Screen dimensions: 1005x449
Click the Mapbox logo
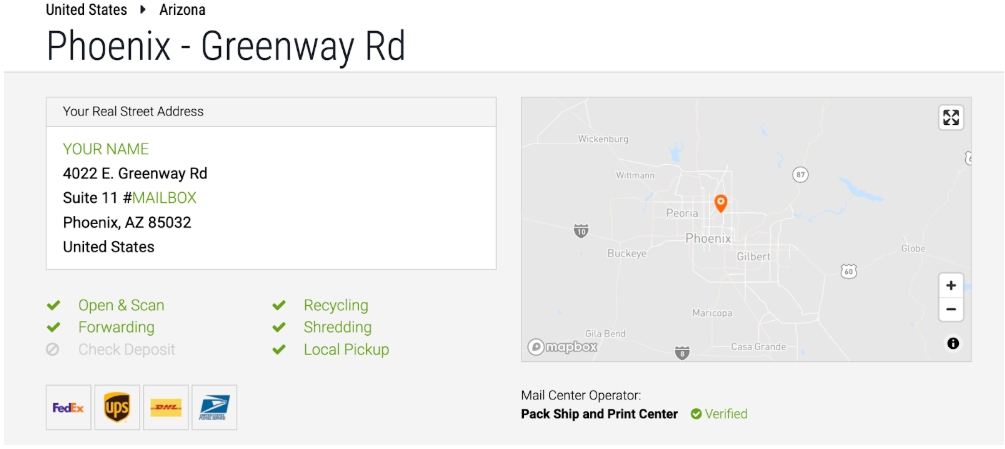[562, 347]
